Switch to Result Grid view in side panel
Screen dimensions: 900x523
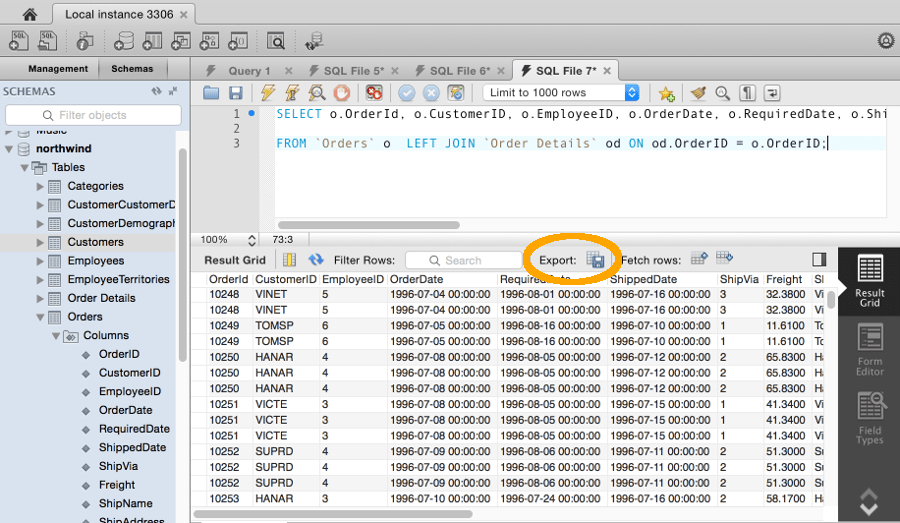[x=869, y=282]
